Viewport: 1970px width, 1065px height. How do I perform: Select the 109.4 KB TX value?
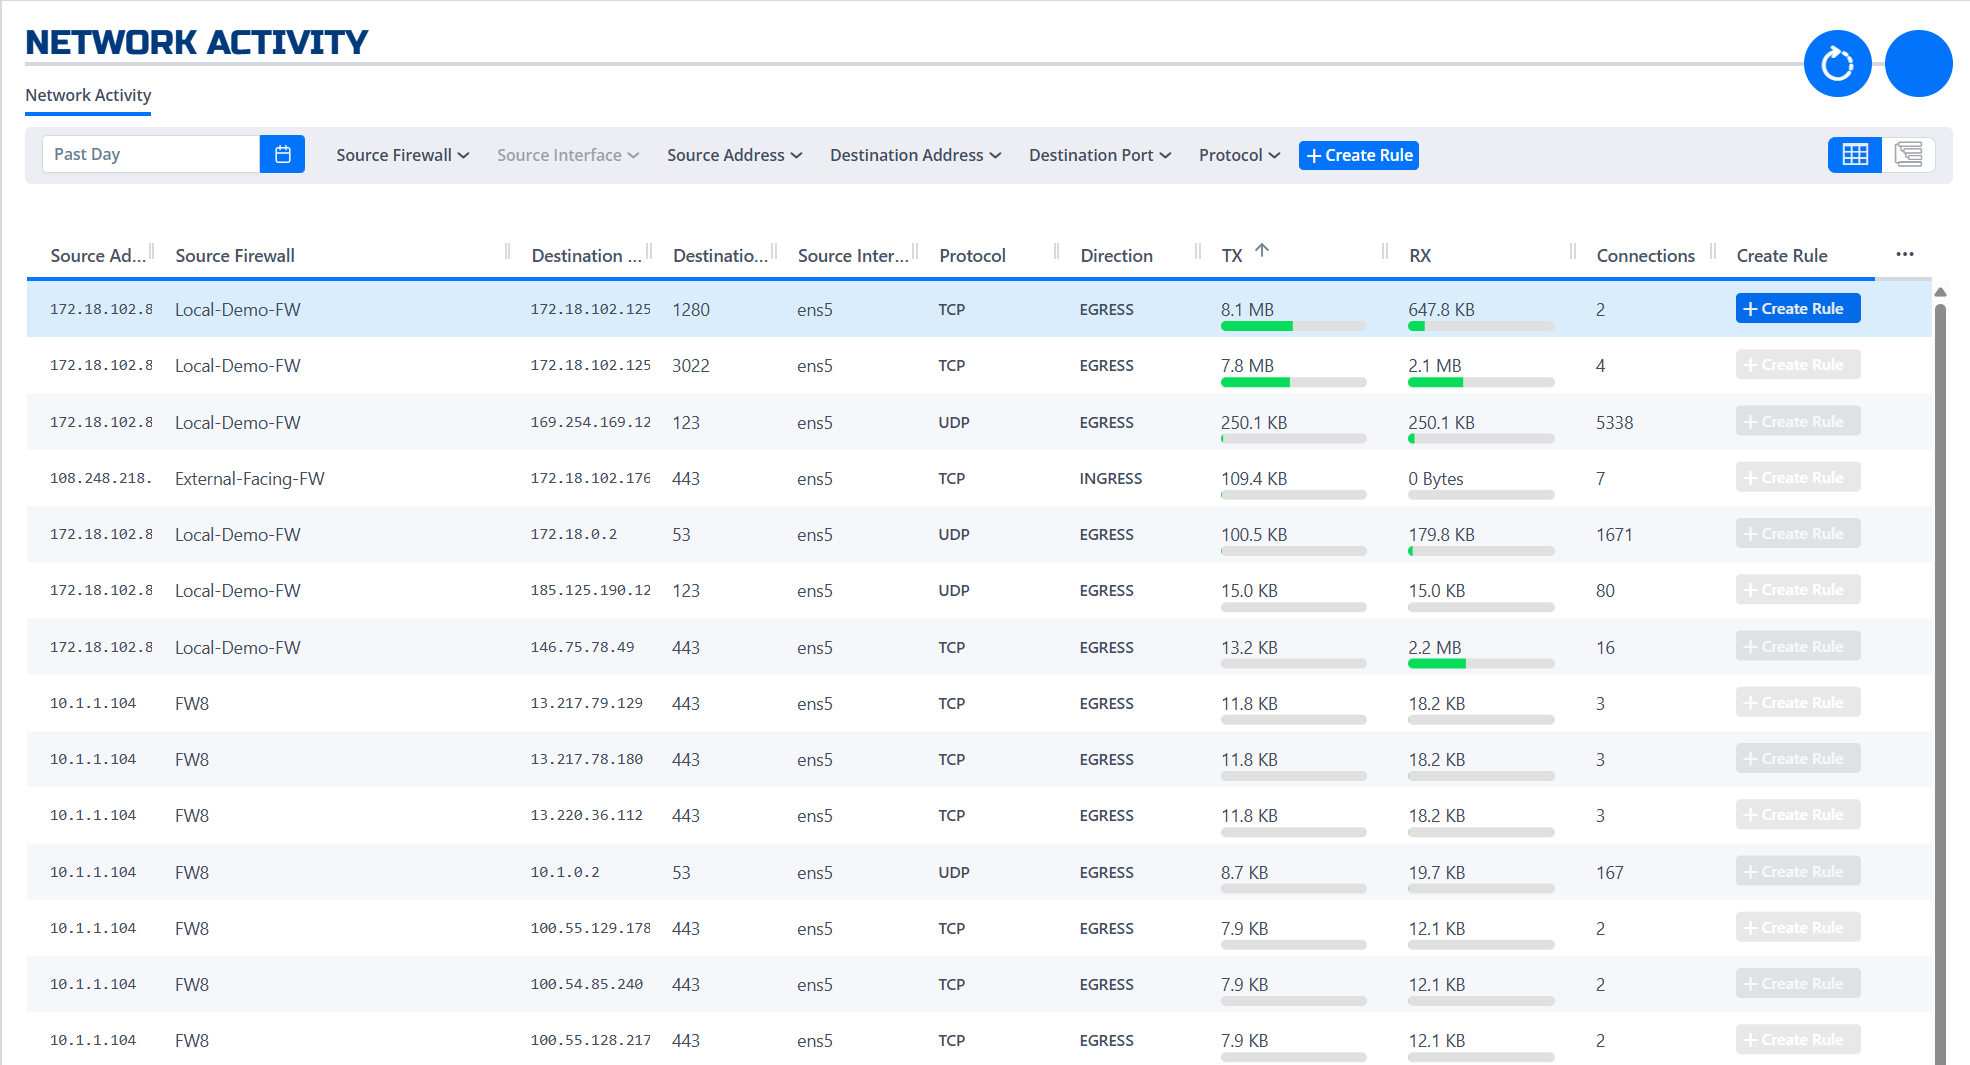tap(1253, 478)
